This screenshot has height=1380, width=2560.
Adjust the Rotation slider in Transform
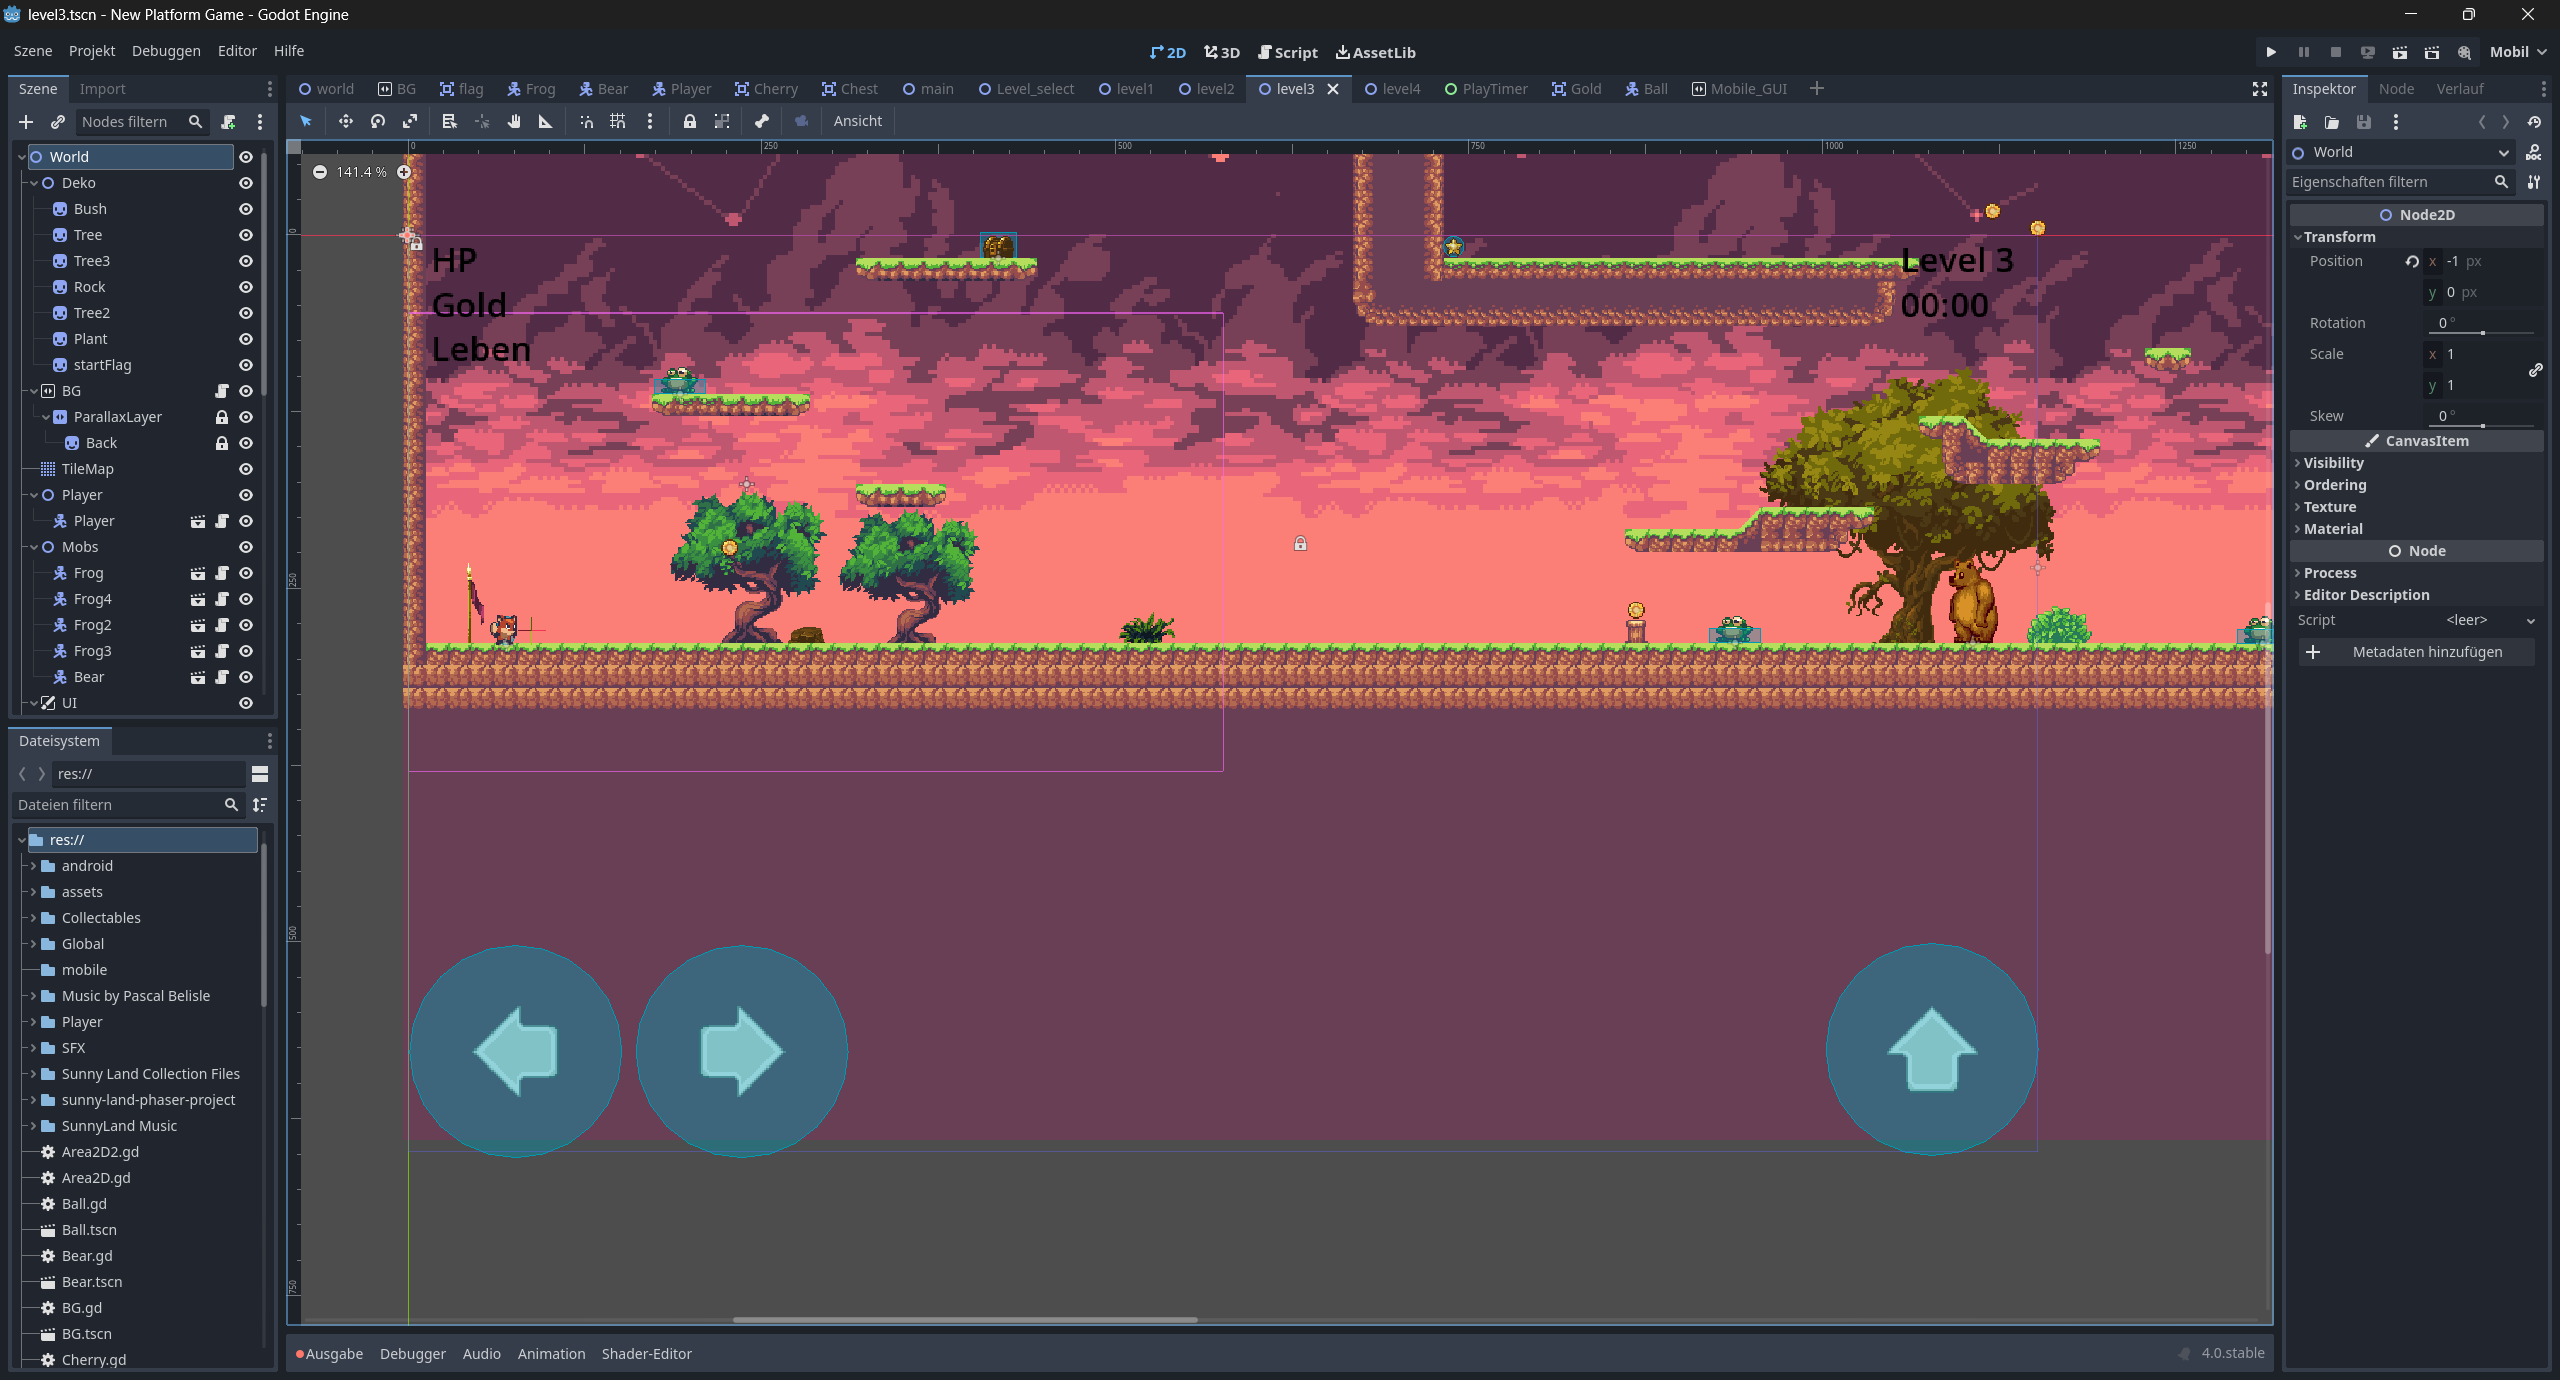(x=2481, y=332)
